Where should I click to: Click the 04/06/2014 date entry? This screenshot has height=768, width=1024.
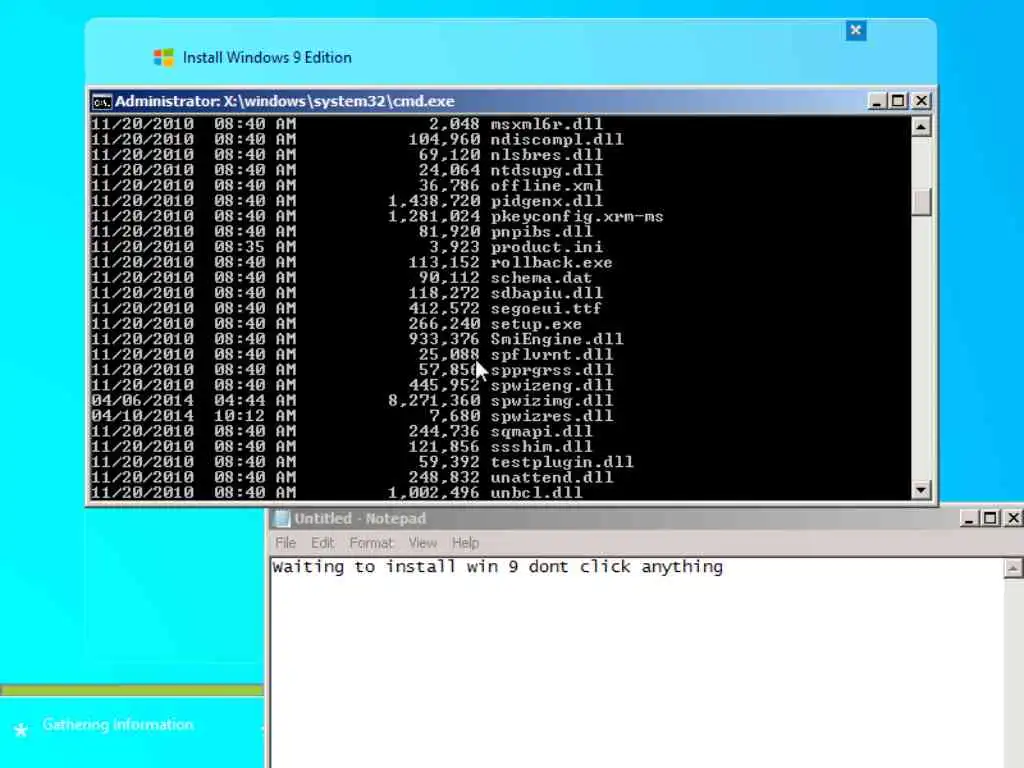point(142,400)
